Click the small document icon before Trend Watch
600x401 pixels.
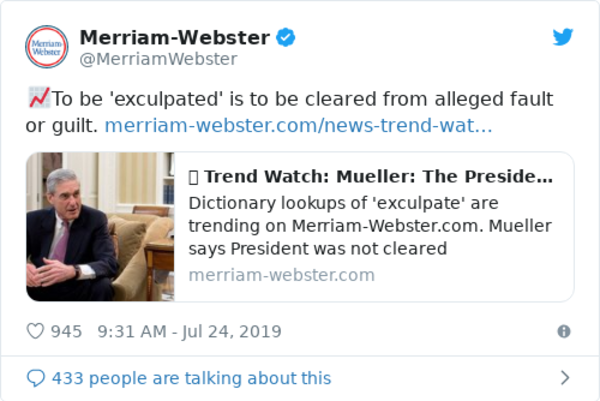194,177
